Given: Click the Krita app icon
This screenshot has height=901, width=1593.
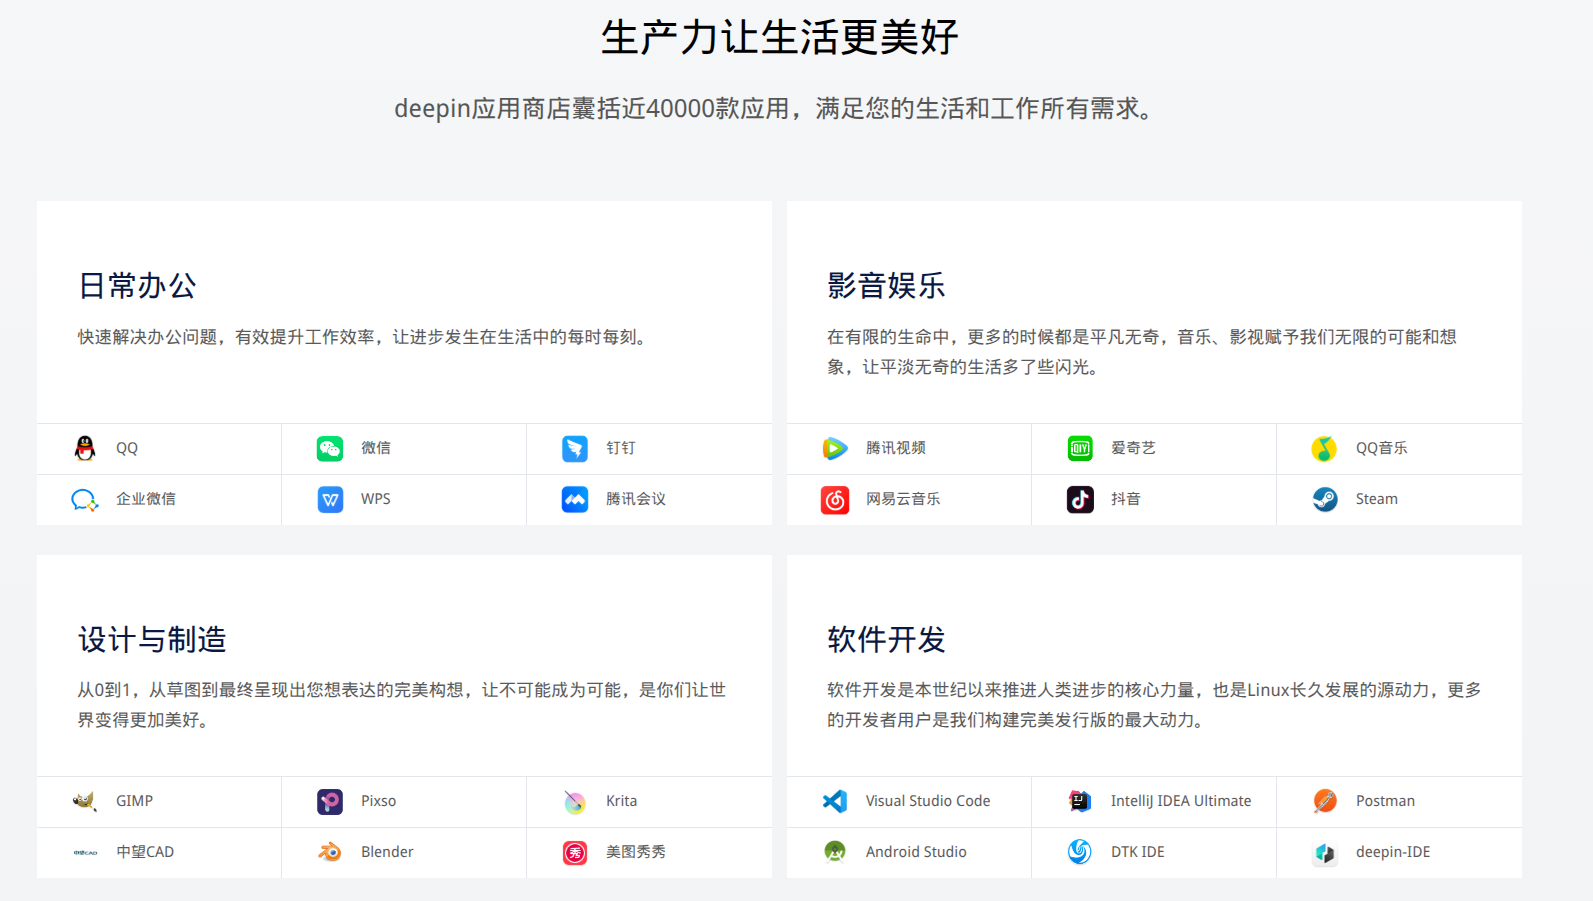Looking at the screenshot, I should coord(575,801).
